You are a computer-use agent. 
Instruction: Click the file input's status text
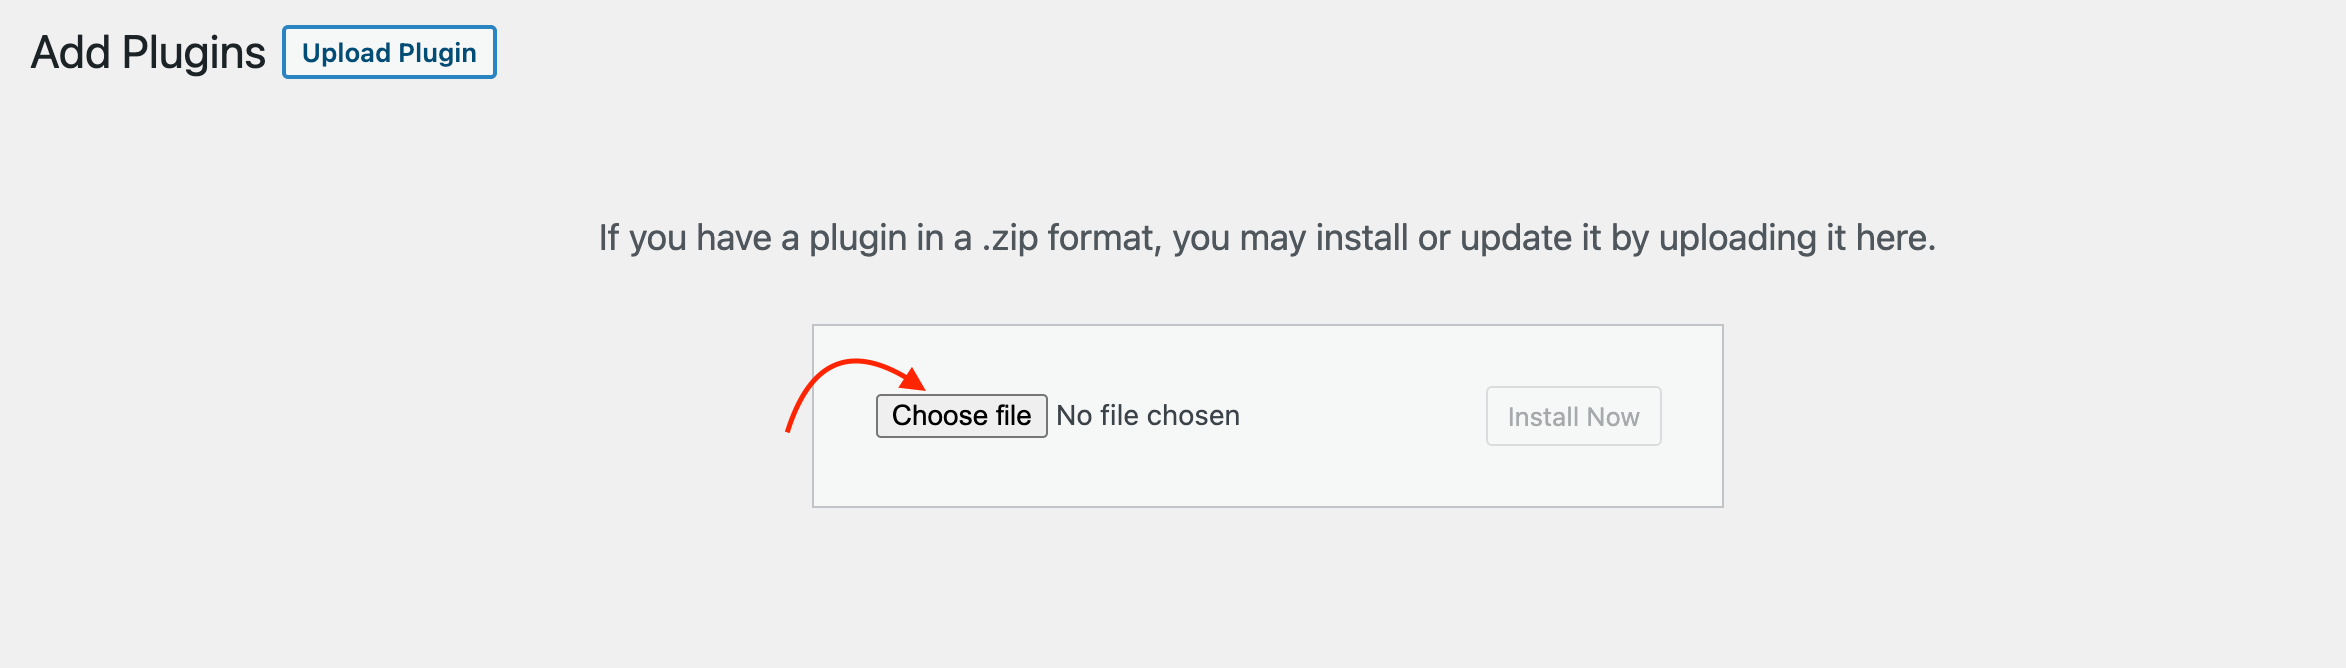click(1148, 416)
